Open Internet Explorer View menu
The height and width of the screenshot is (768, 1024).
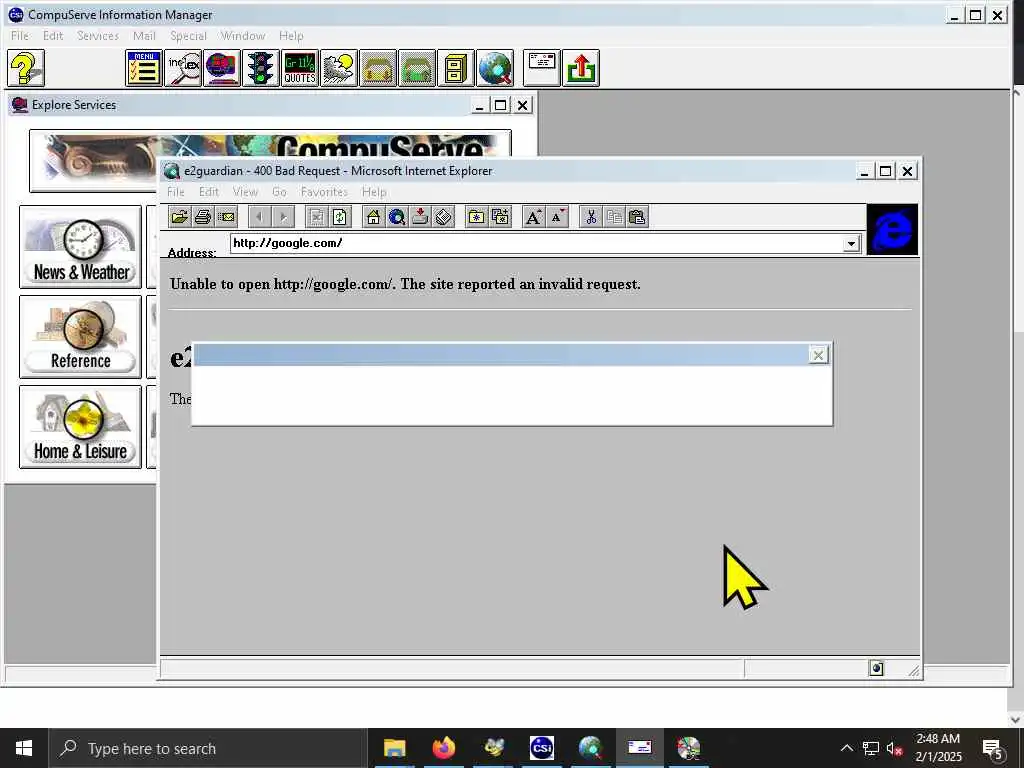coord(246,192)
